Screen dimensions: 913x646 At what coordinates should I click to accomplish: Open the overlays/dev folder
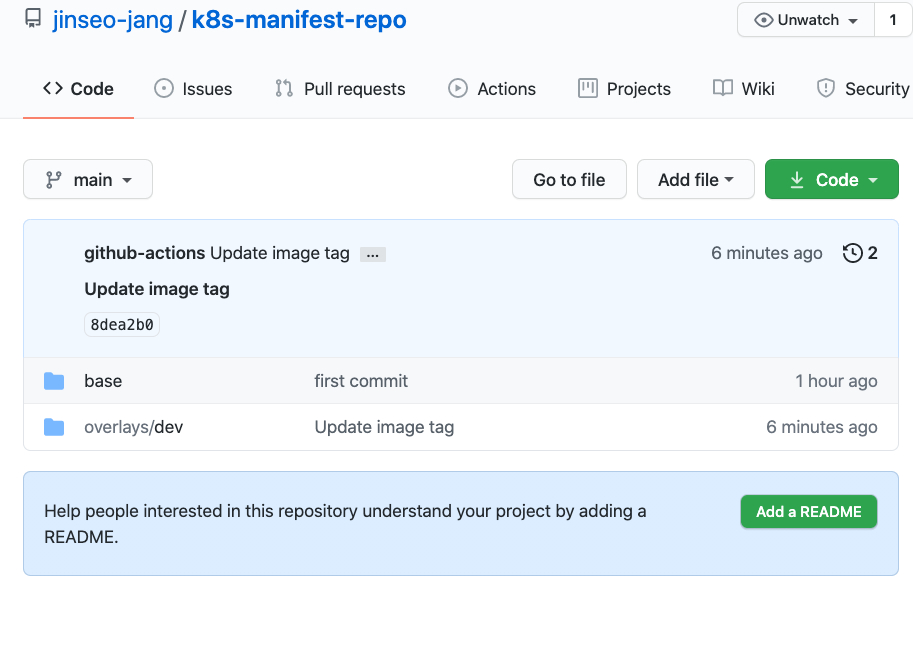133,427
